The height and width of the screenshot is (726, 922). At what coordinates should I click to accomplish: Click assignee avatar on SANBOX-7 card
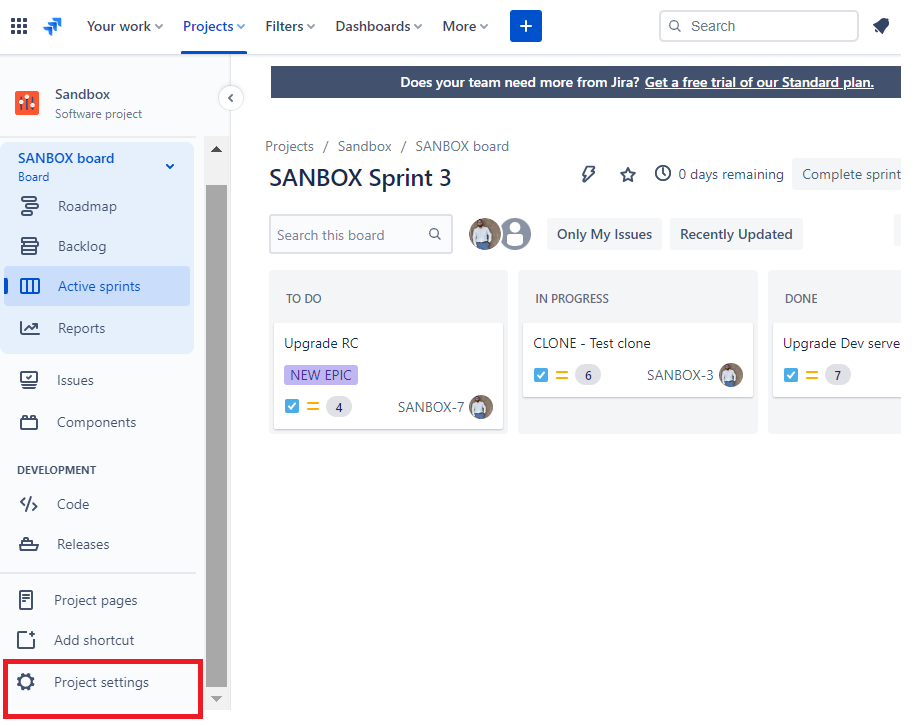click(x=481, y=407)
